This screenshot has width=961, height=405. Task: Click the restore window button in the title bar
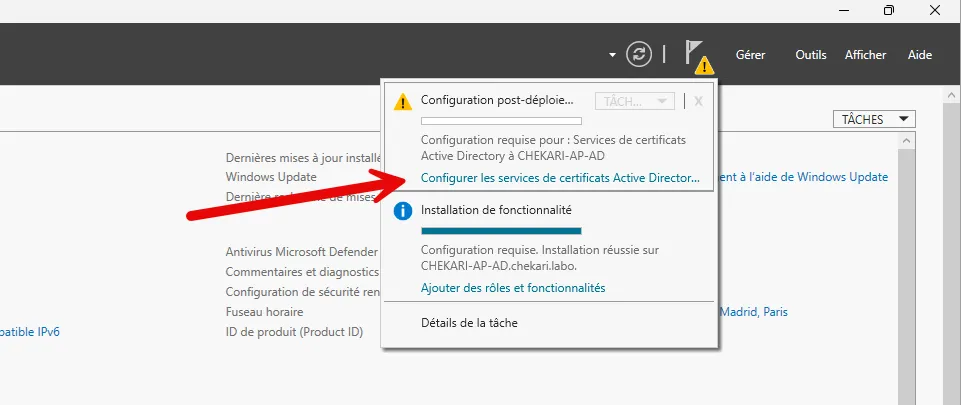click(x=889, y=10)
